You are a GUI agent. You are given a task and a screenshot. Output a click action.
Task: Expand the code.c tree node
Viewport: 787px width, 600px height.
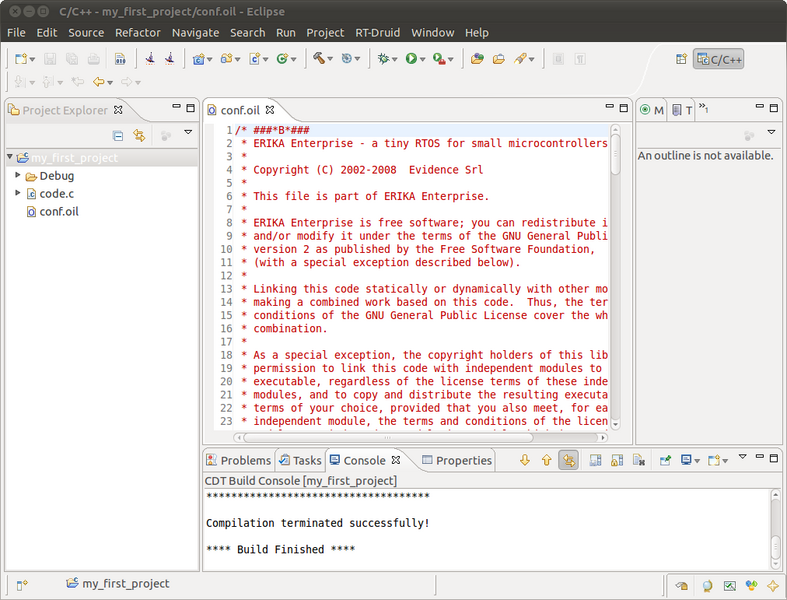point(18,193)
